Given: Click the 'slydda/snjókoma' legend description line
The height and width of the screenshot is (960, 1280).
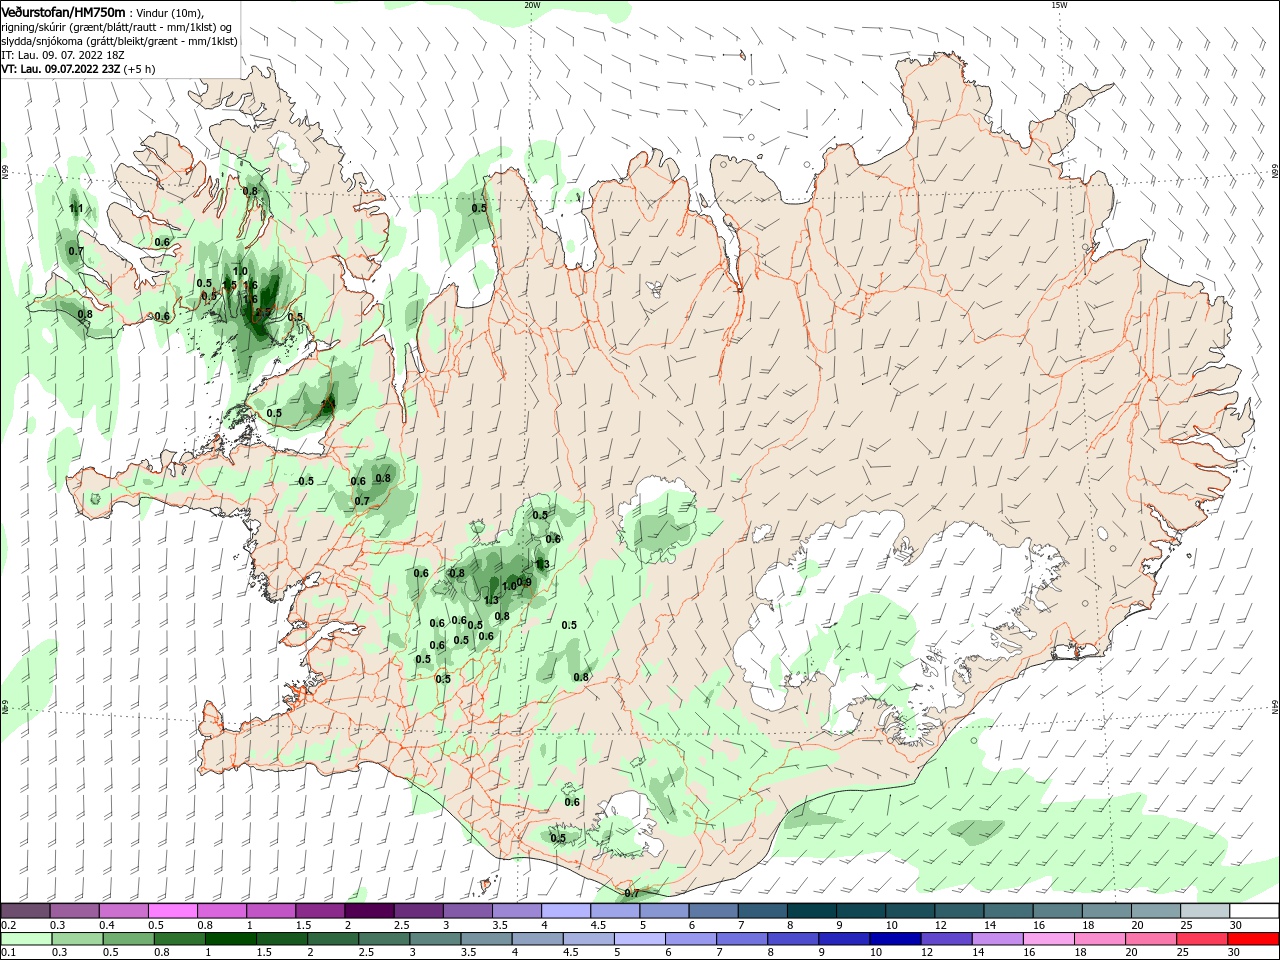Looking at the screenshot, I should (119, 41).
